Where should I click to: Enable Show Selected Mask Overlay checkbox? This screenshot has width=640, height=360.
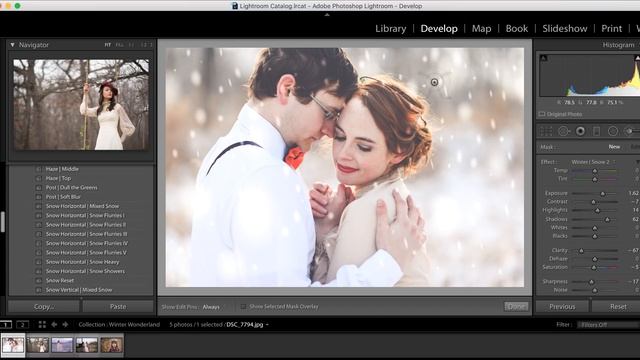coord(243,307)
